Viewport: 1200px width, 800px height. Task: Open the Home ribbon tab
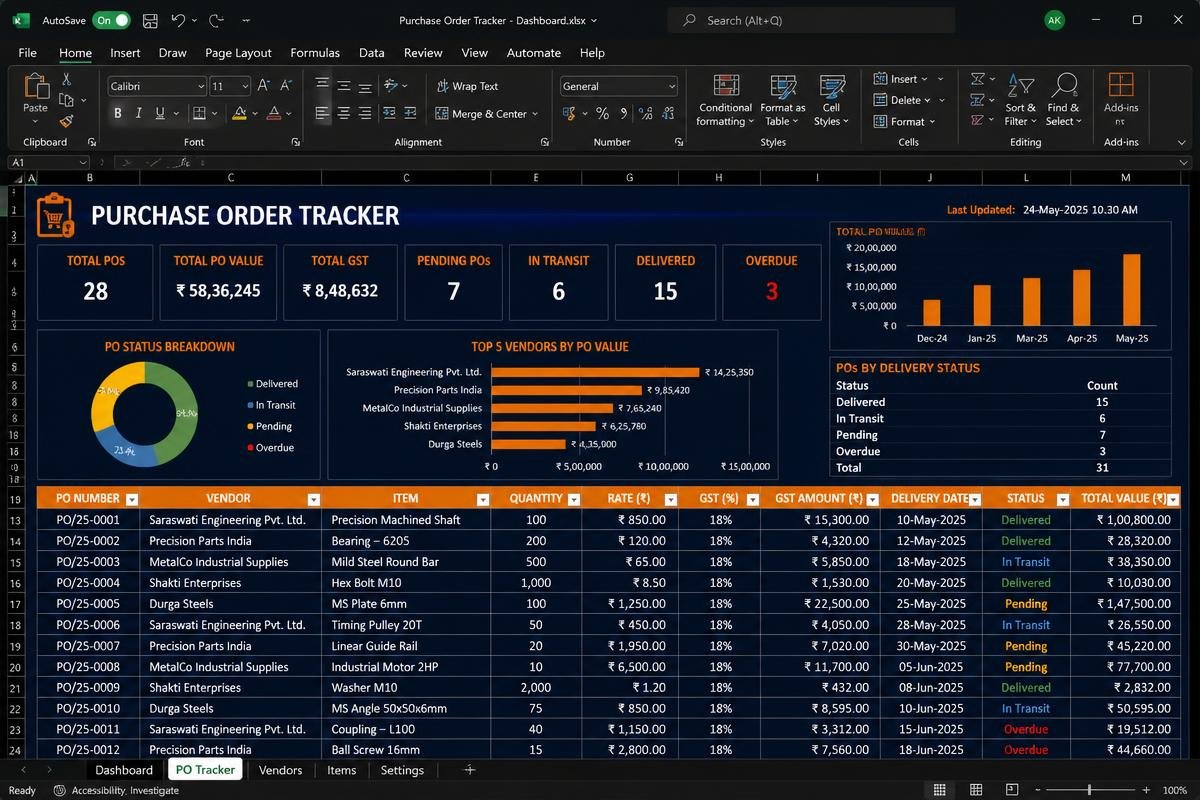(x=75, y=53)
